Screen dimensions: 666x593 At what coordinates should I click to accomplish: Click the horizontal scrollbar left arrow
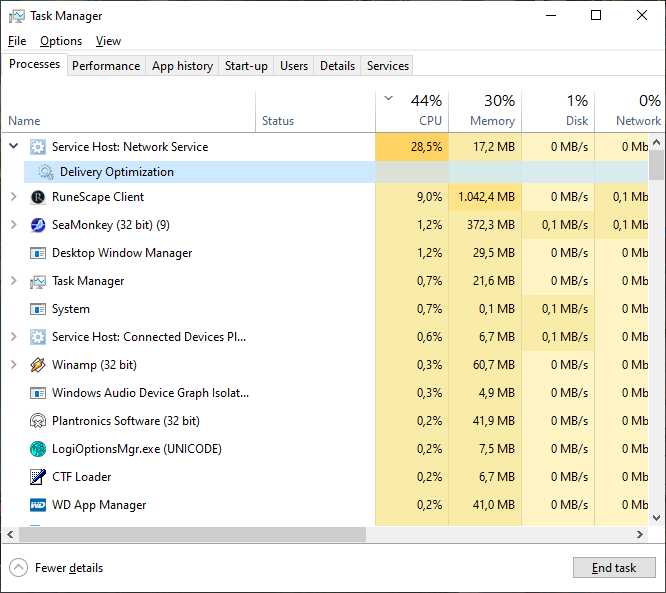point(11,534)
